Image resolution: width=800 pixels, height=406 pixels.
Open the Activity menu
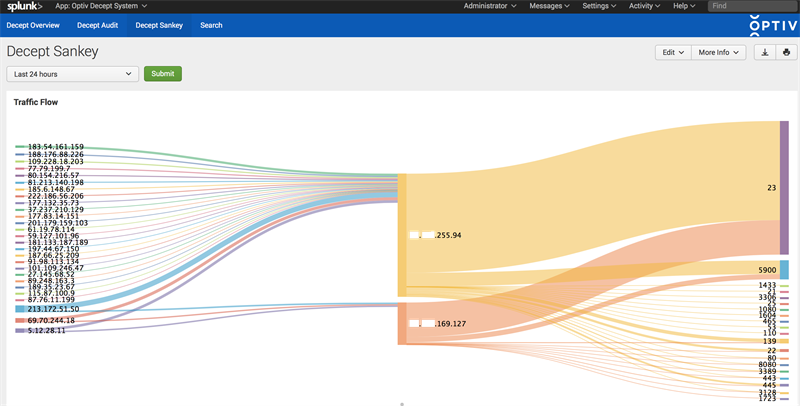653,6
